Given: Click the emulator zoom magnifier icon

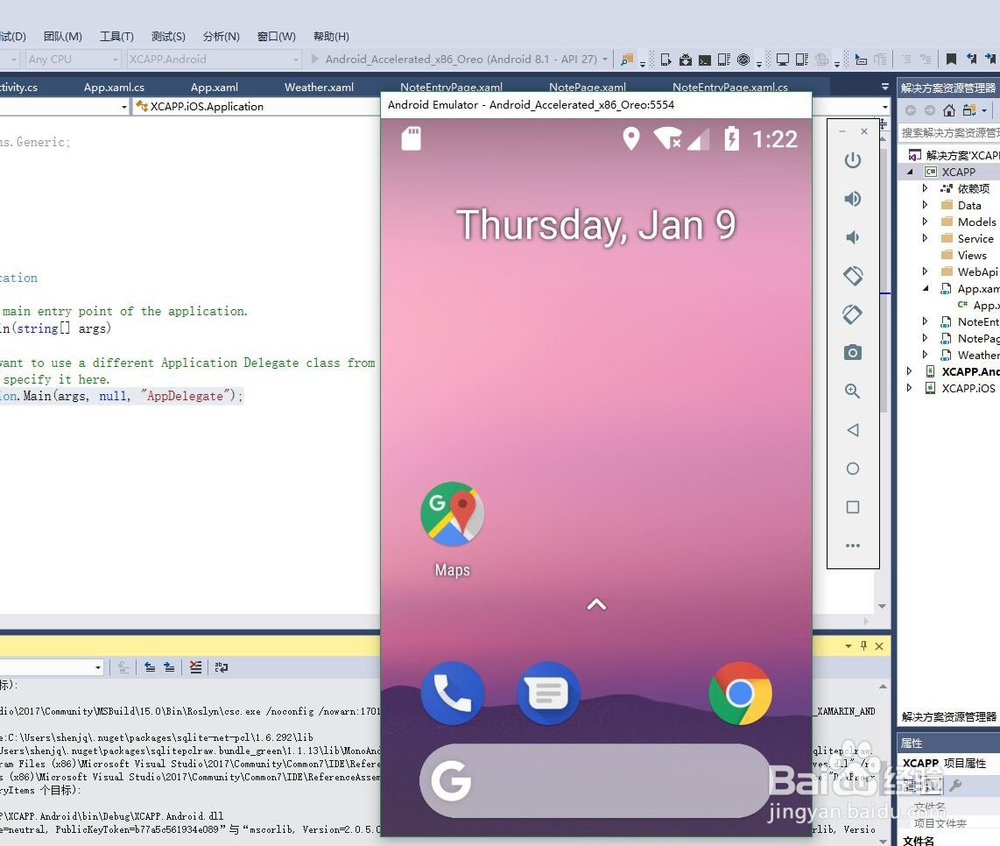Looking at the screenshot, I should click(853, 391).
